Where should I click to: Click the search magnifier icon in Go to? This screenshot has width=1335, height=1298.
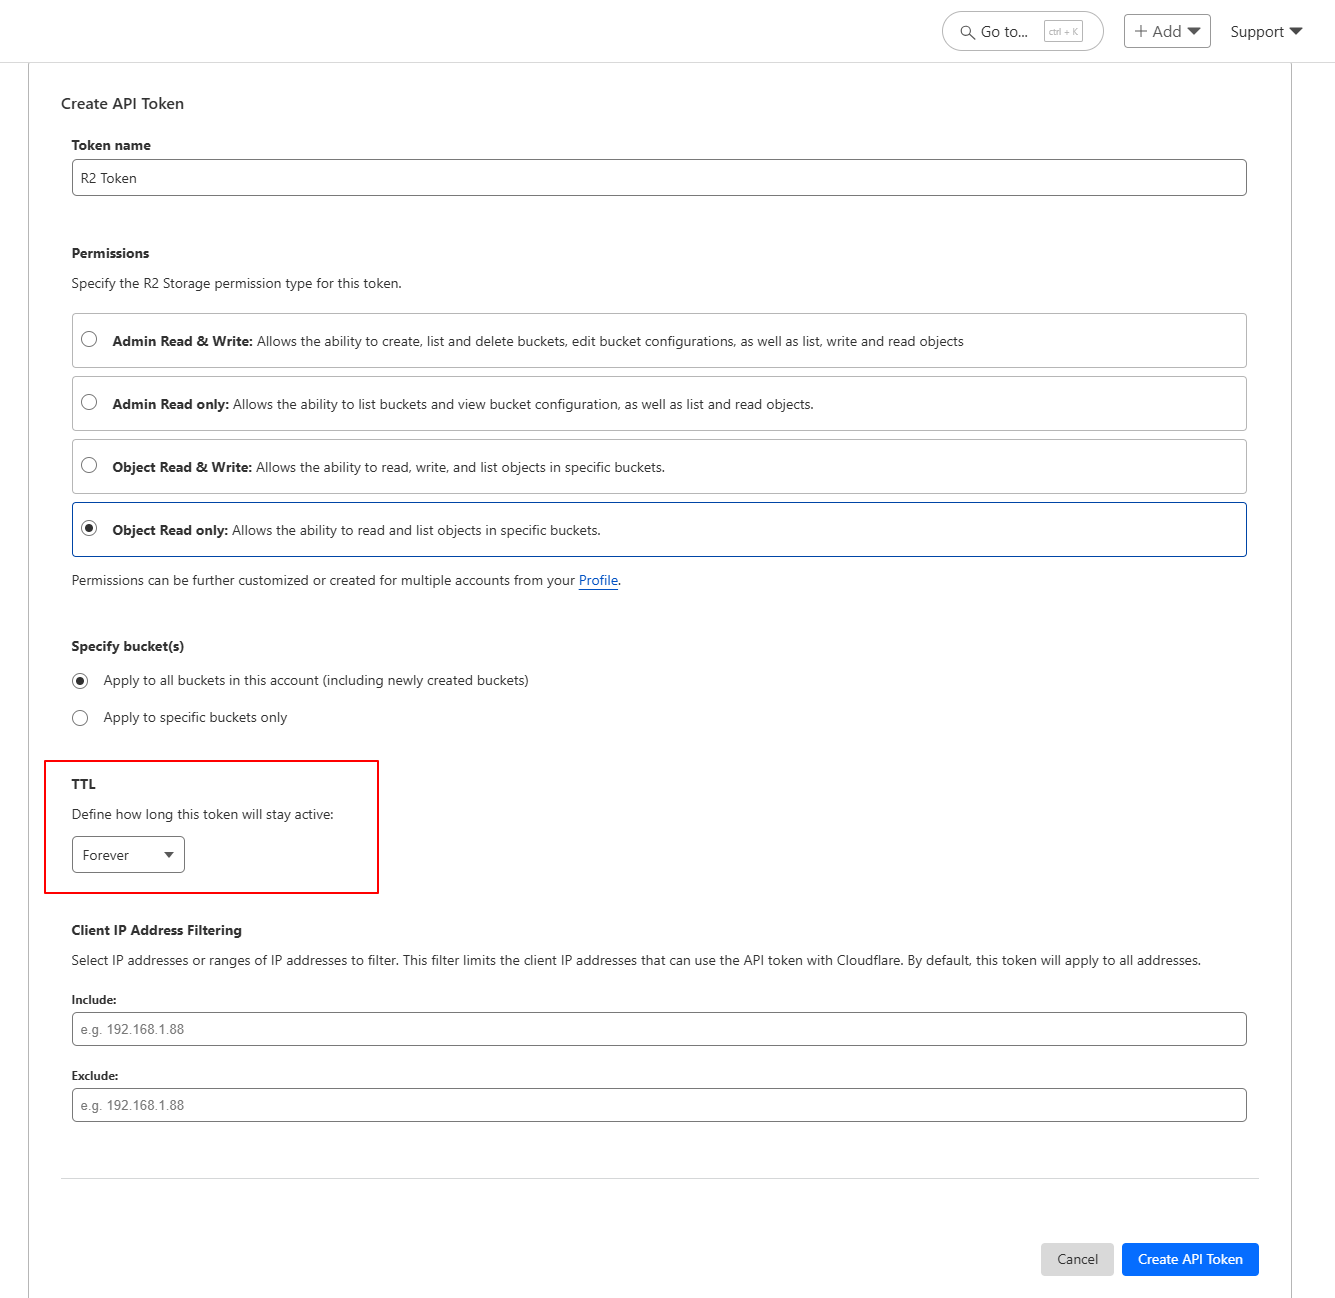[x=967, y=32]
